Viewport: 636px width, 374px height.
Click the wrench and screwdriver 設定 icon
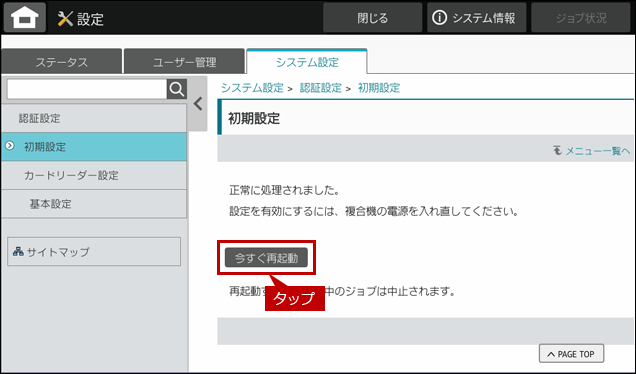tap(65, 18)
